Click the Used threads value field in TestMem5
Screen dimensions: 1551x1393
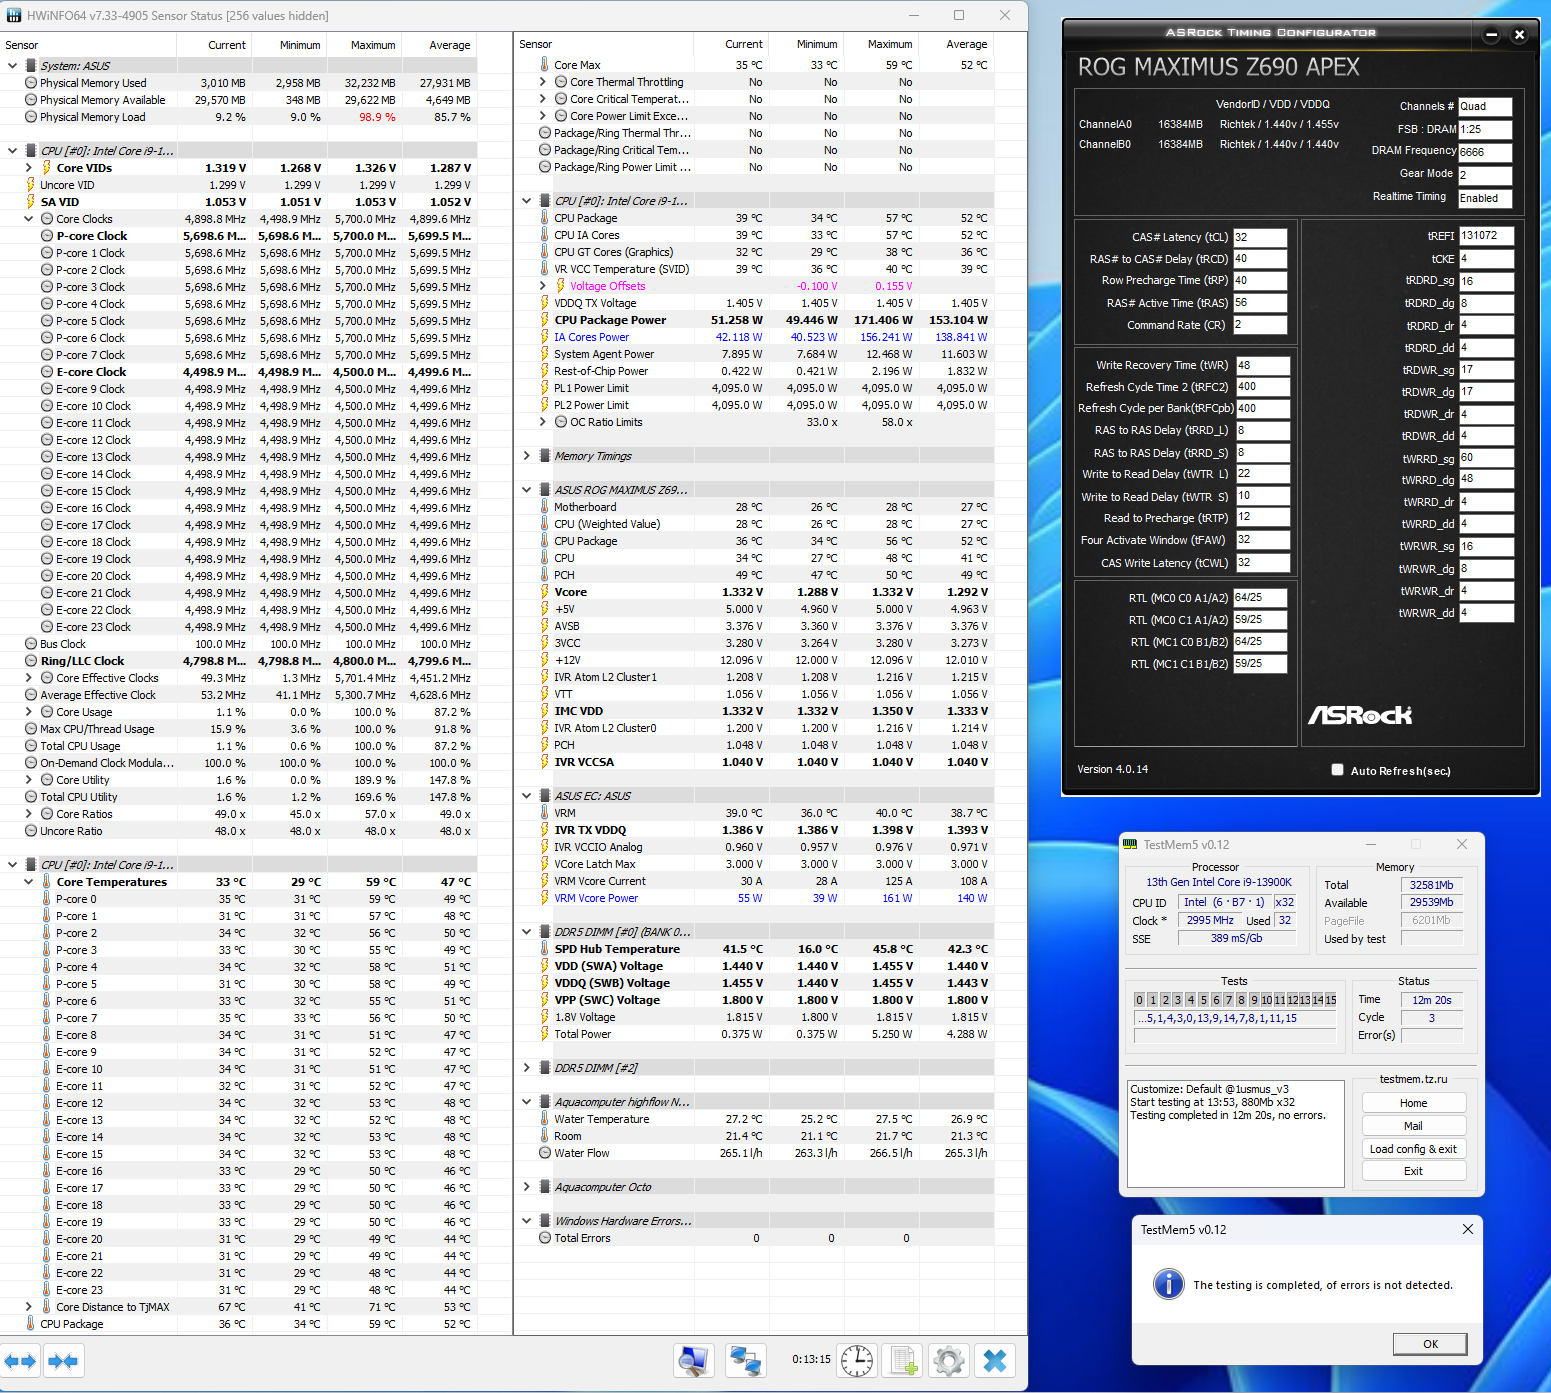tap(1285, 921)
